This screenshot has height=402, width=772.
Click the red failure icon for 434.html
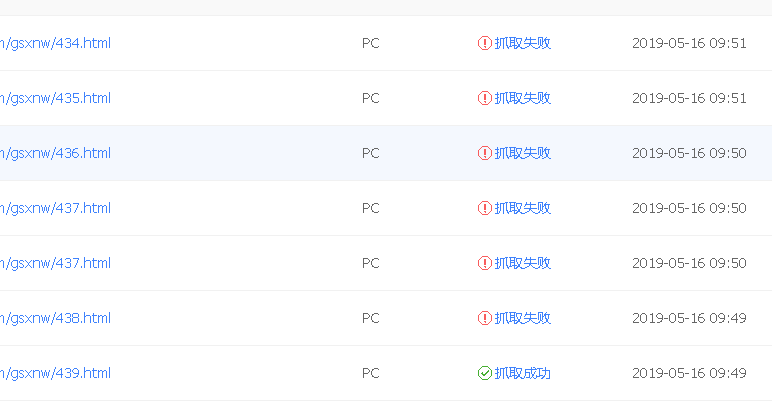[484, 43]
